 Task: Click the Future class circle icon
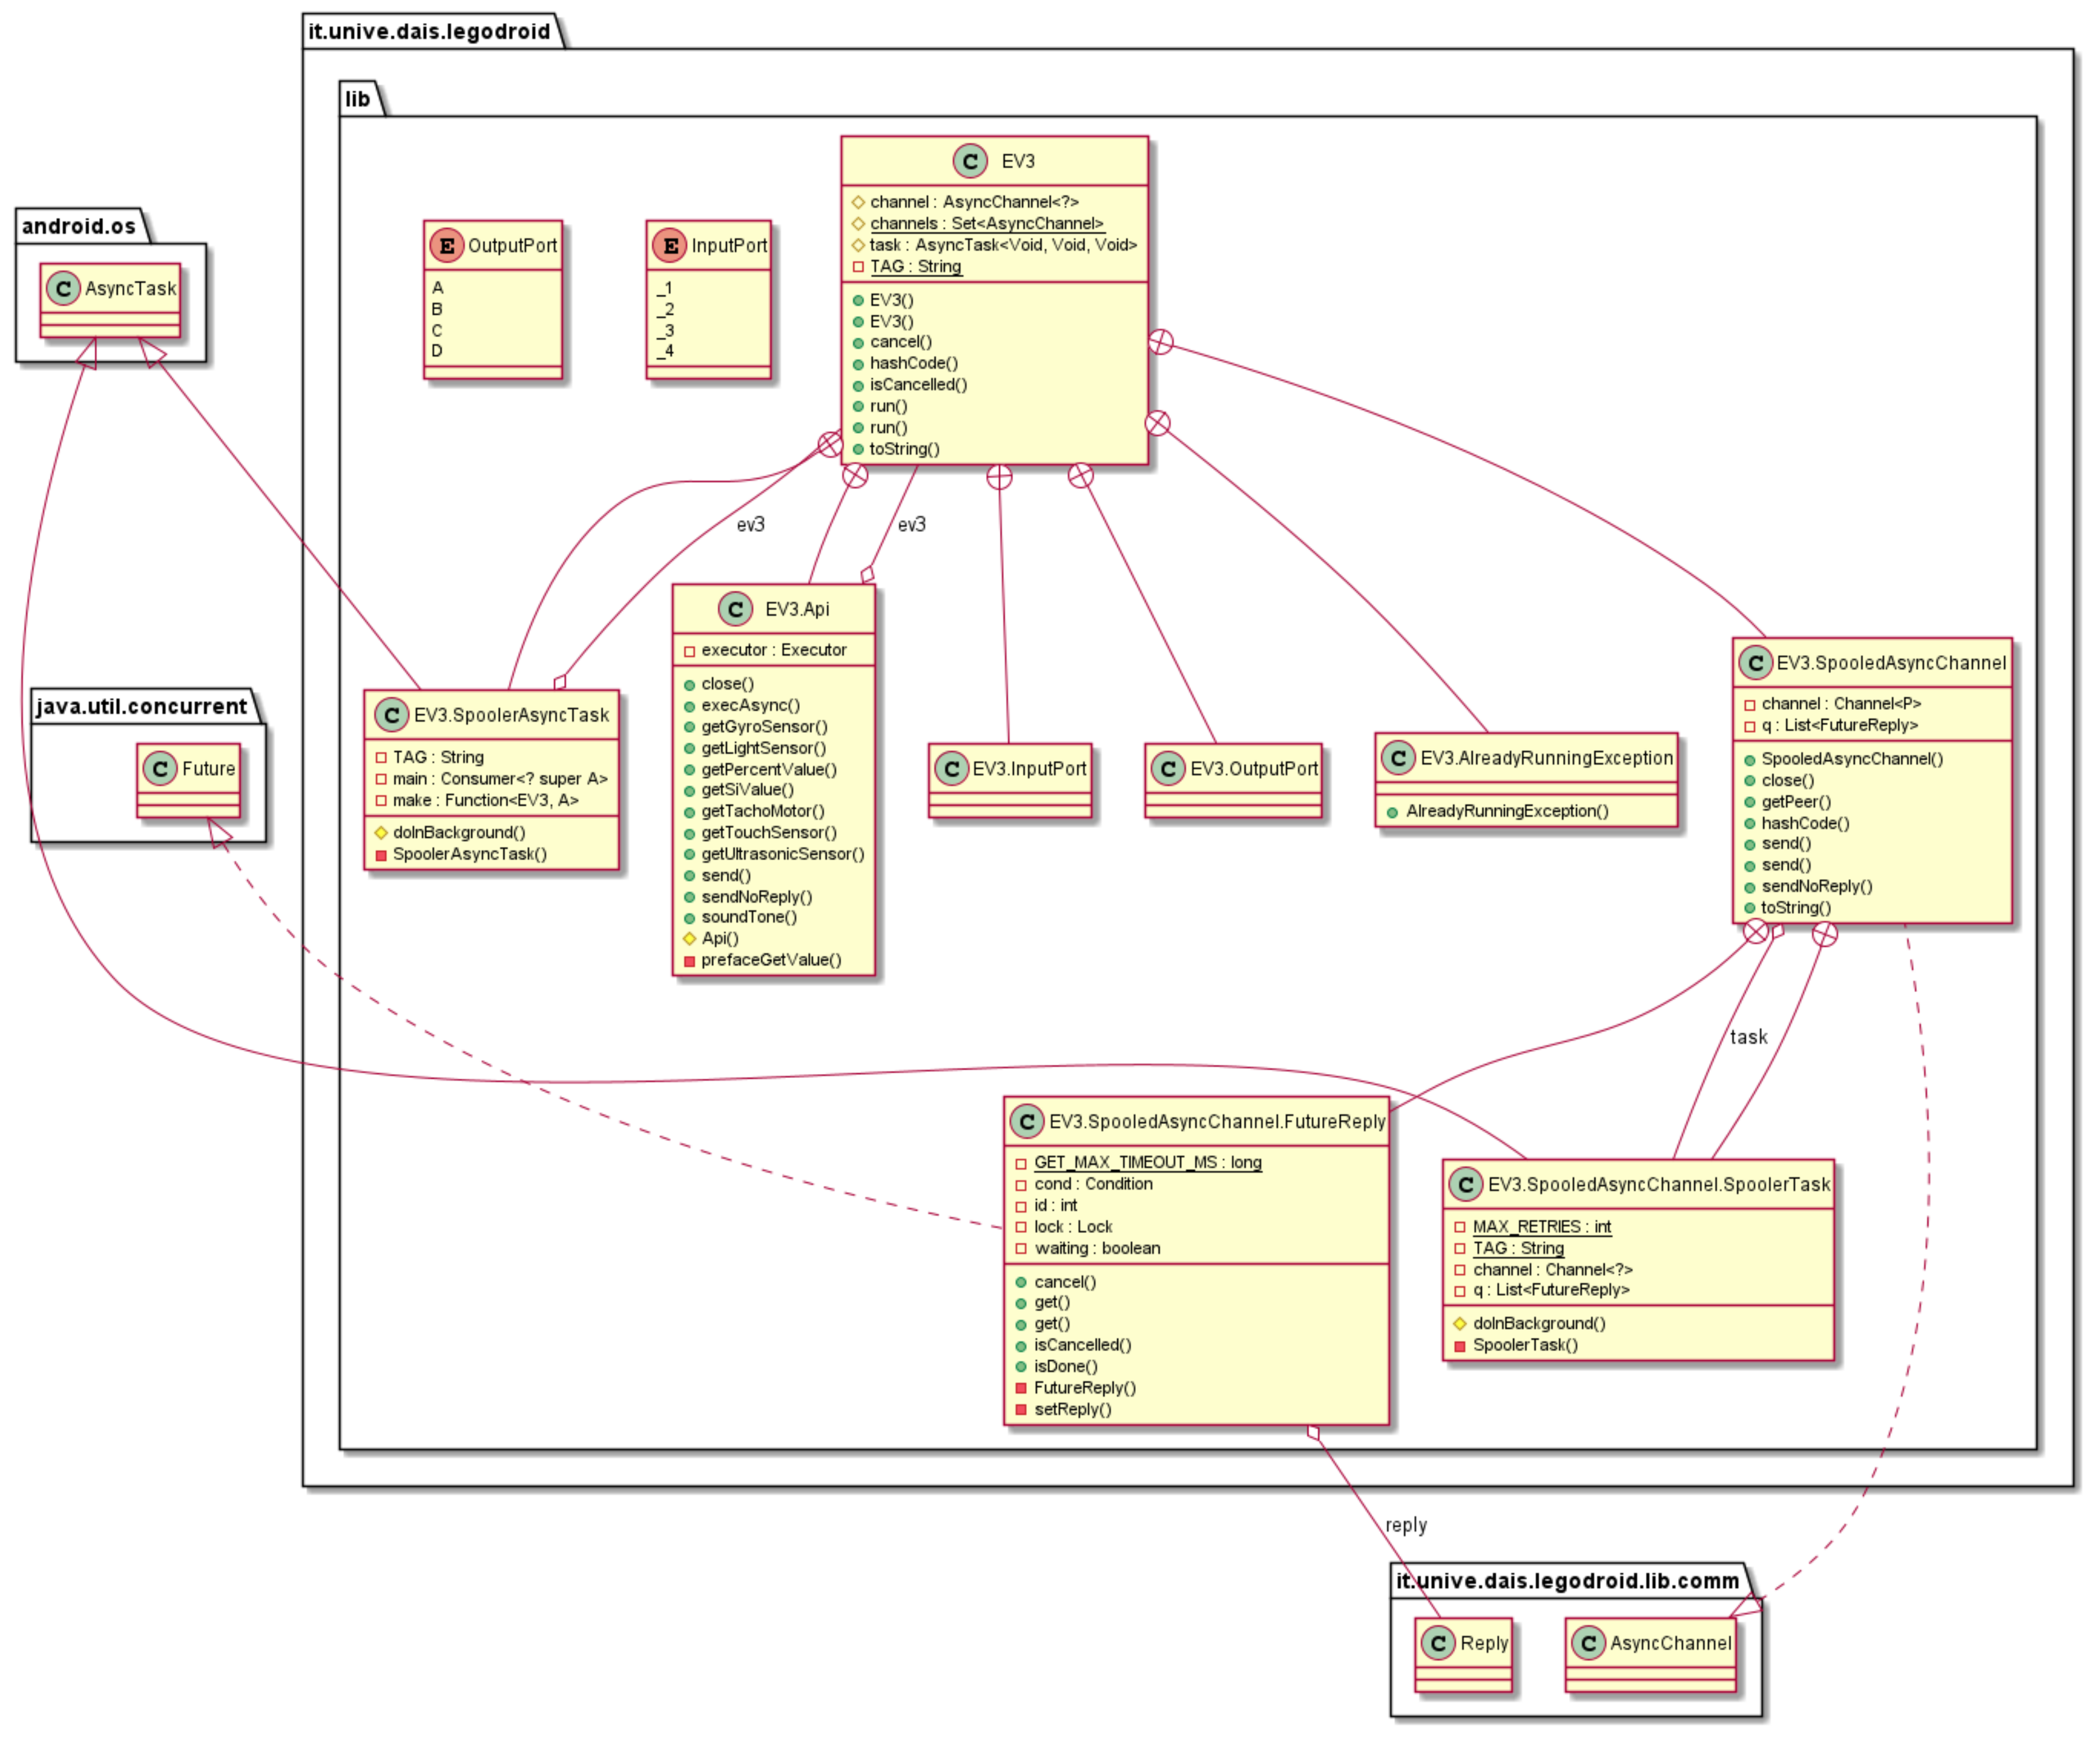pyautogui.click(x=160, y=769)
